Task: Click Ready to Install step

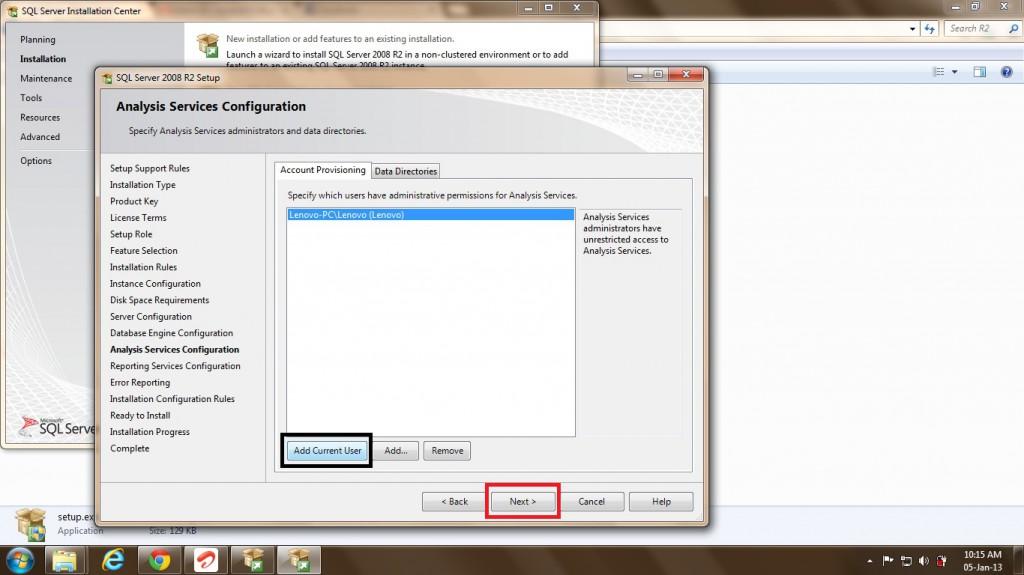Action: point(140,416)
